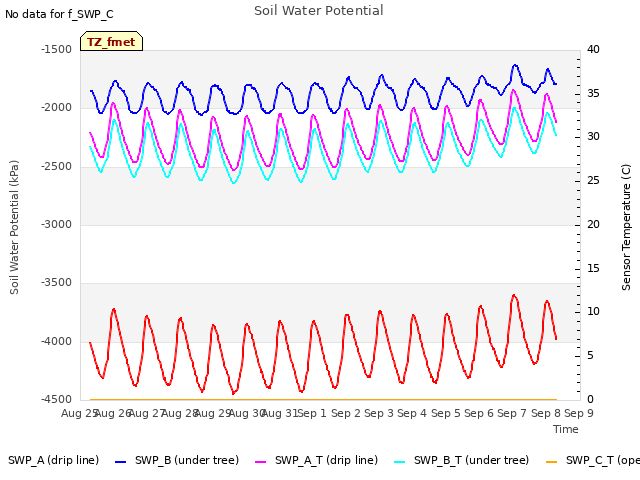Click the 'No data for f_SWP_C' message
The height and width of the screenshot is (480, 640).
pyautogui.click(x=59, y=14)
